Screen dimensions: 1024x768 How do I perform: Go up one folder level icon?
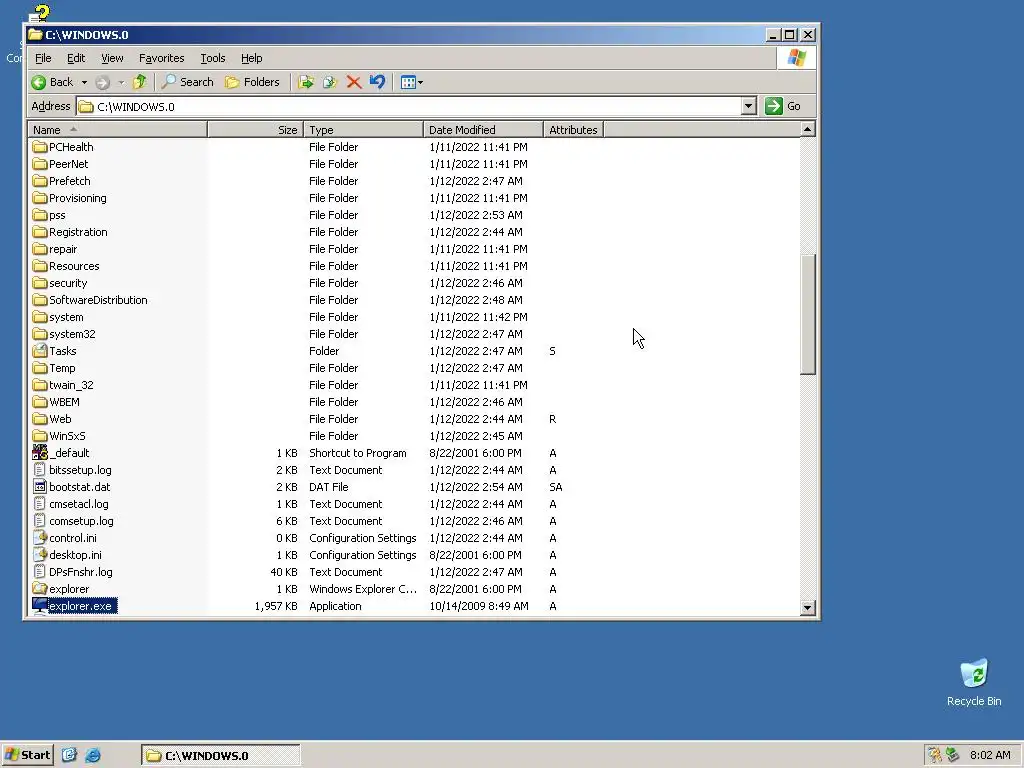coord(139,82)
